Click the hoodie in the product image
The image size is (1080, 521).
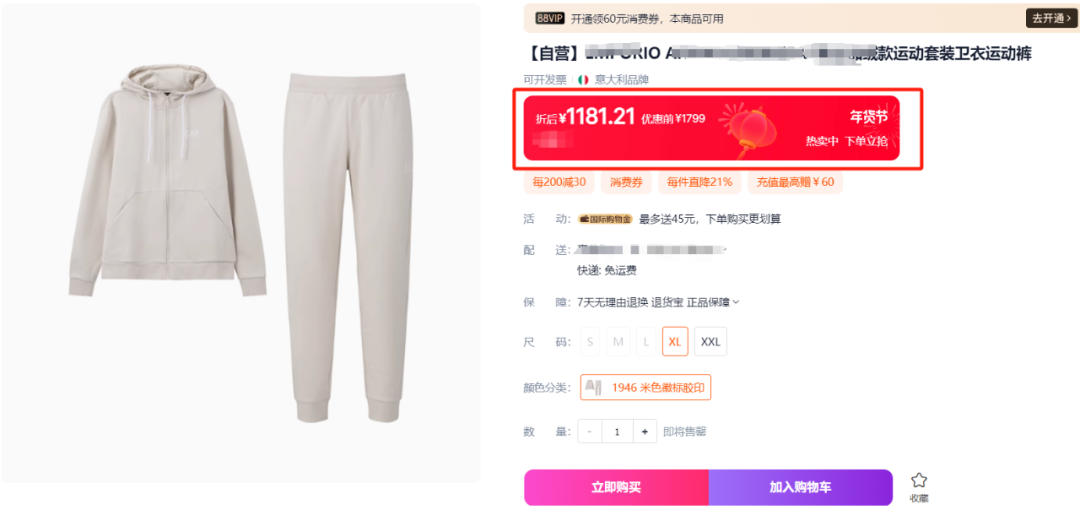coord(167,182)
